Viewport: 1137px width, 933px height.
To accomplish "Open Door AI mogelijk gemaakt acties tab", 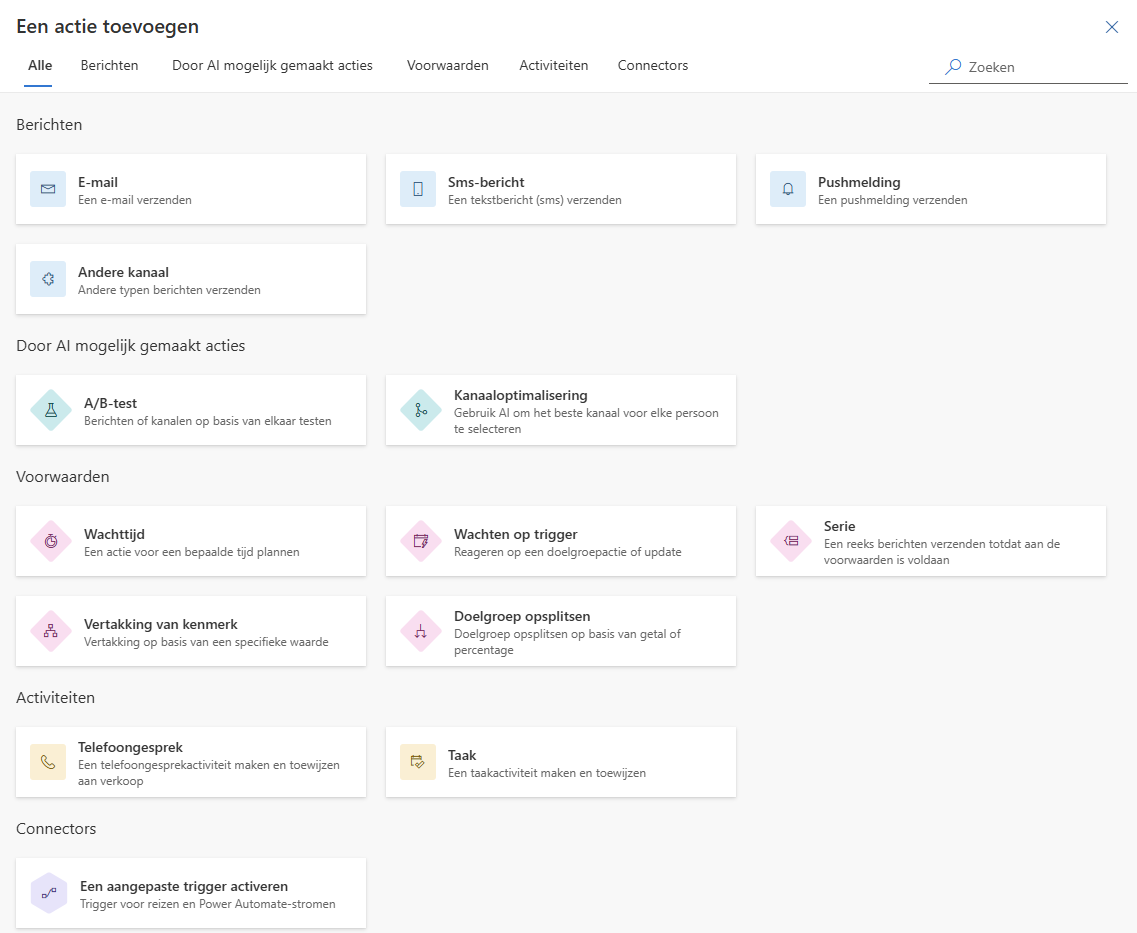I will tap(272, 66).
